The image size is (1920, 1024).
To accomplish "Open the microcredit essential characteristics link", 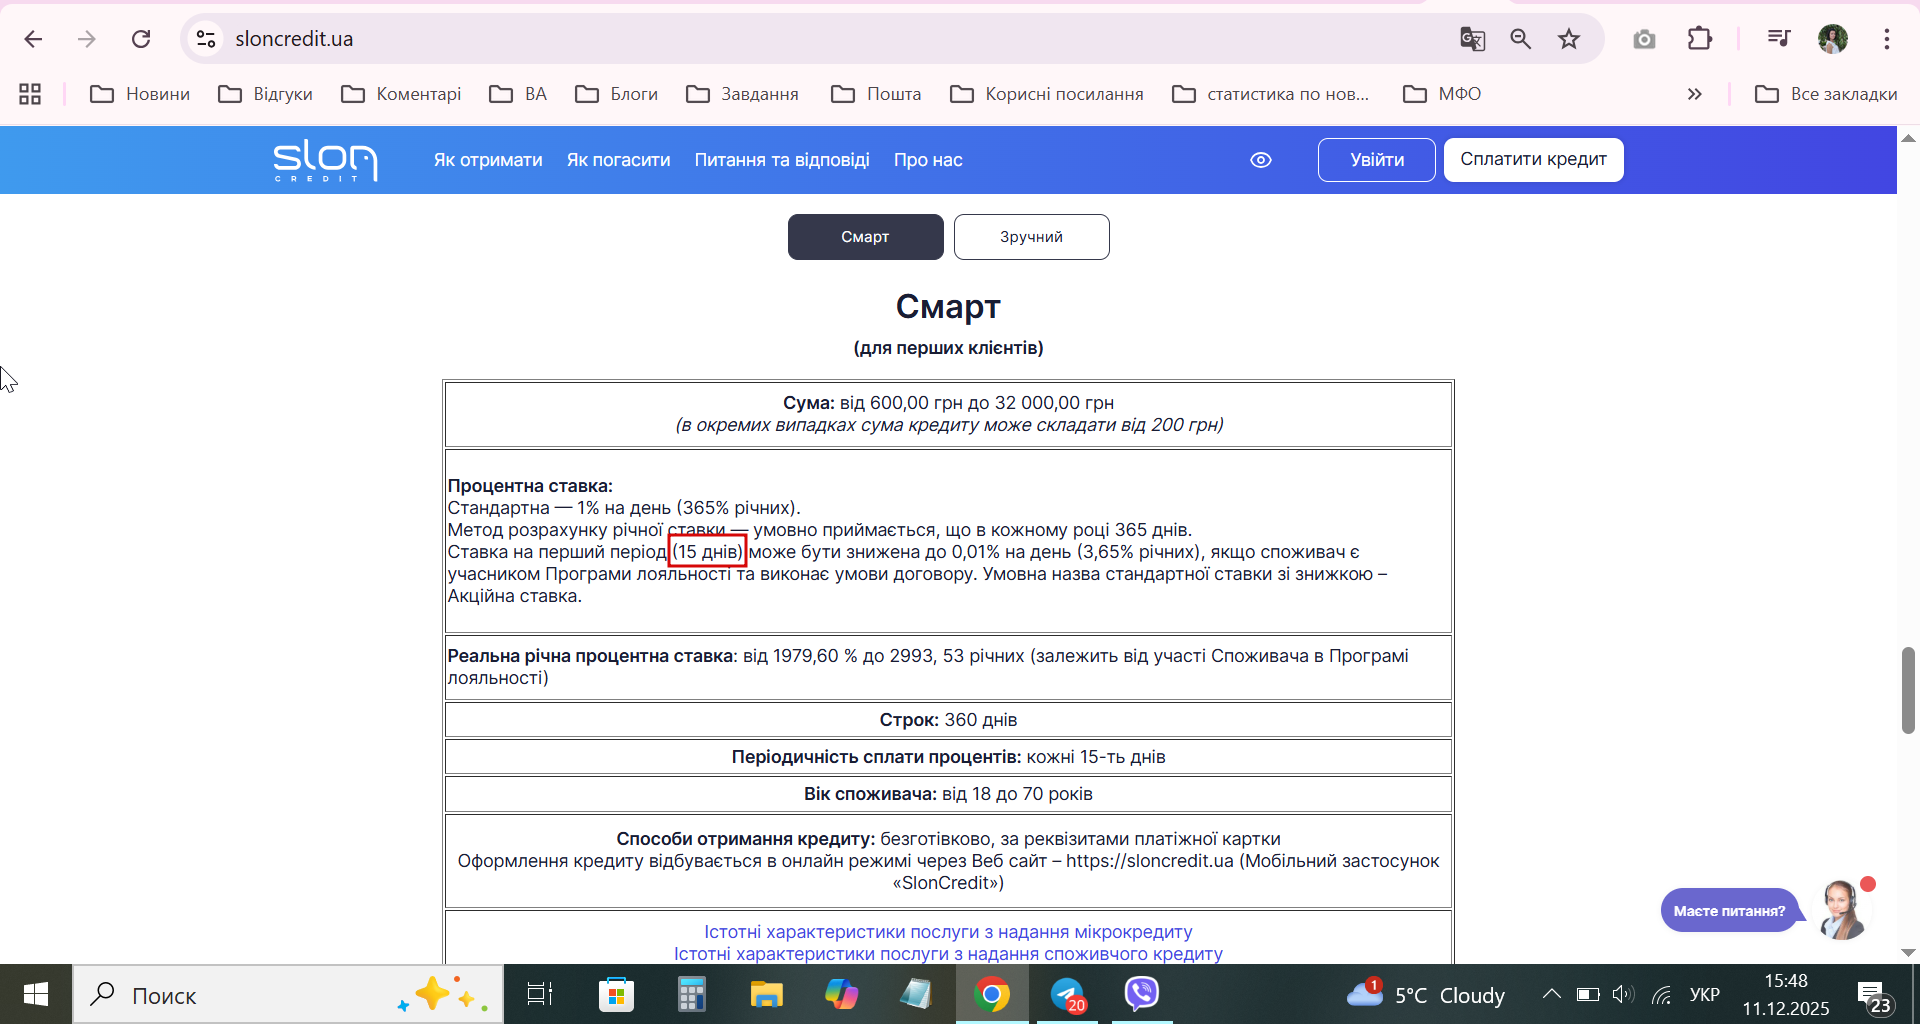I will 948,932.
